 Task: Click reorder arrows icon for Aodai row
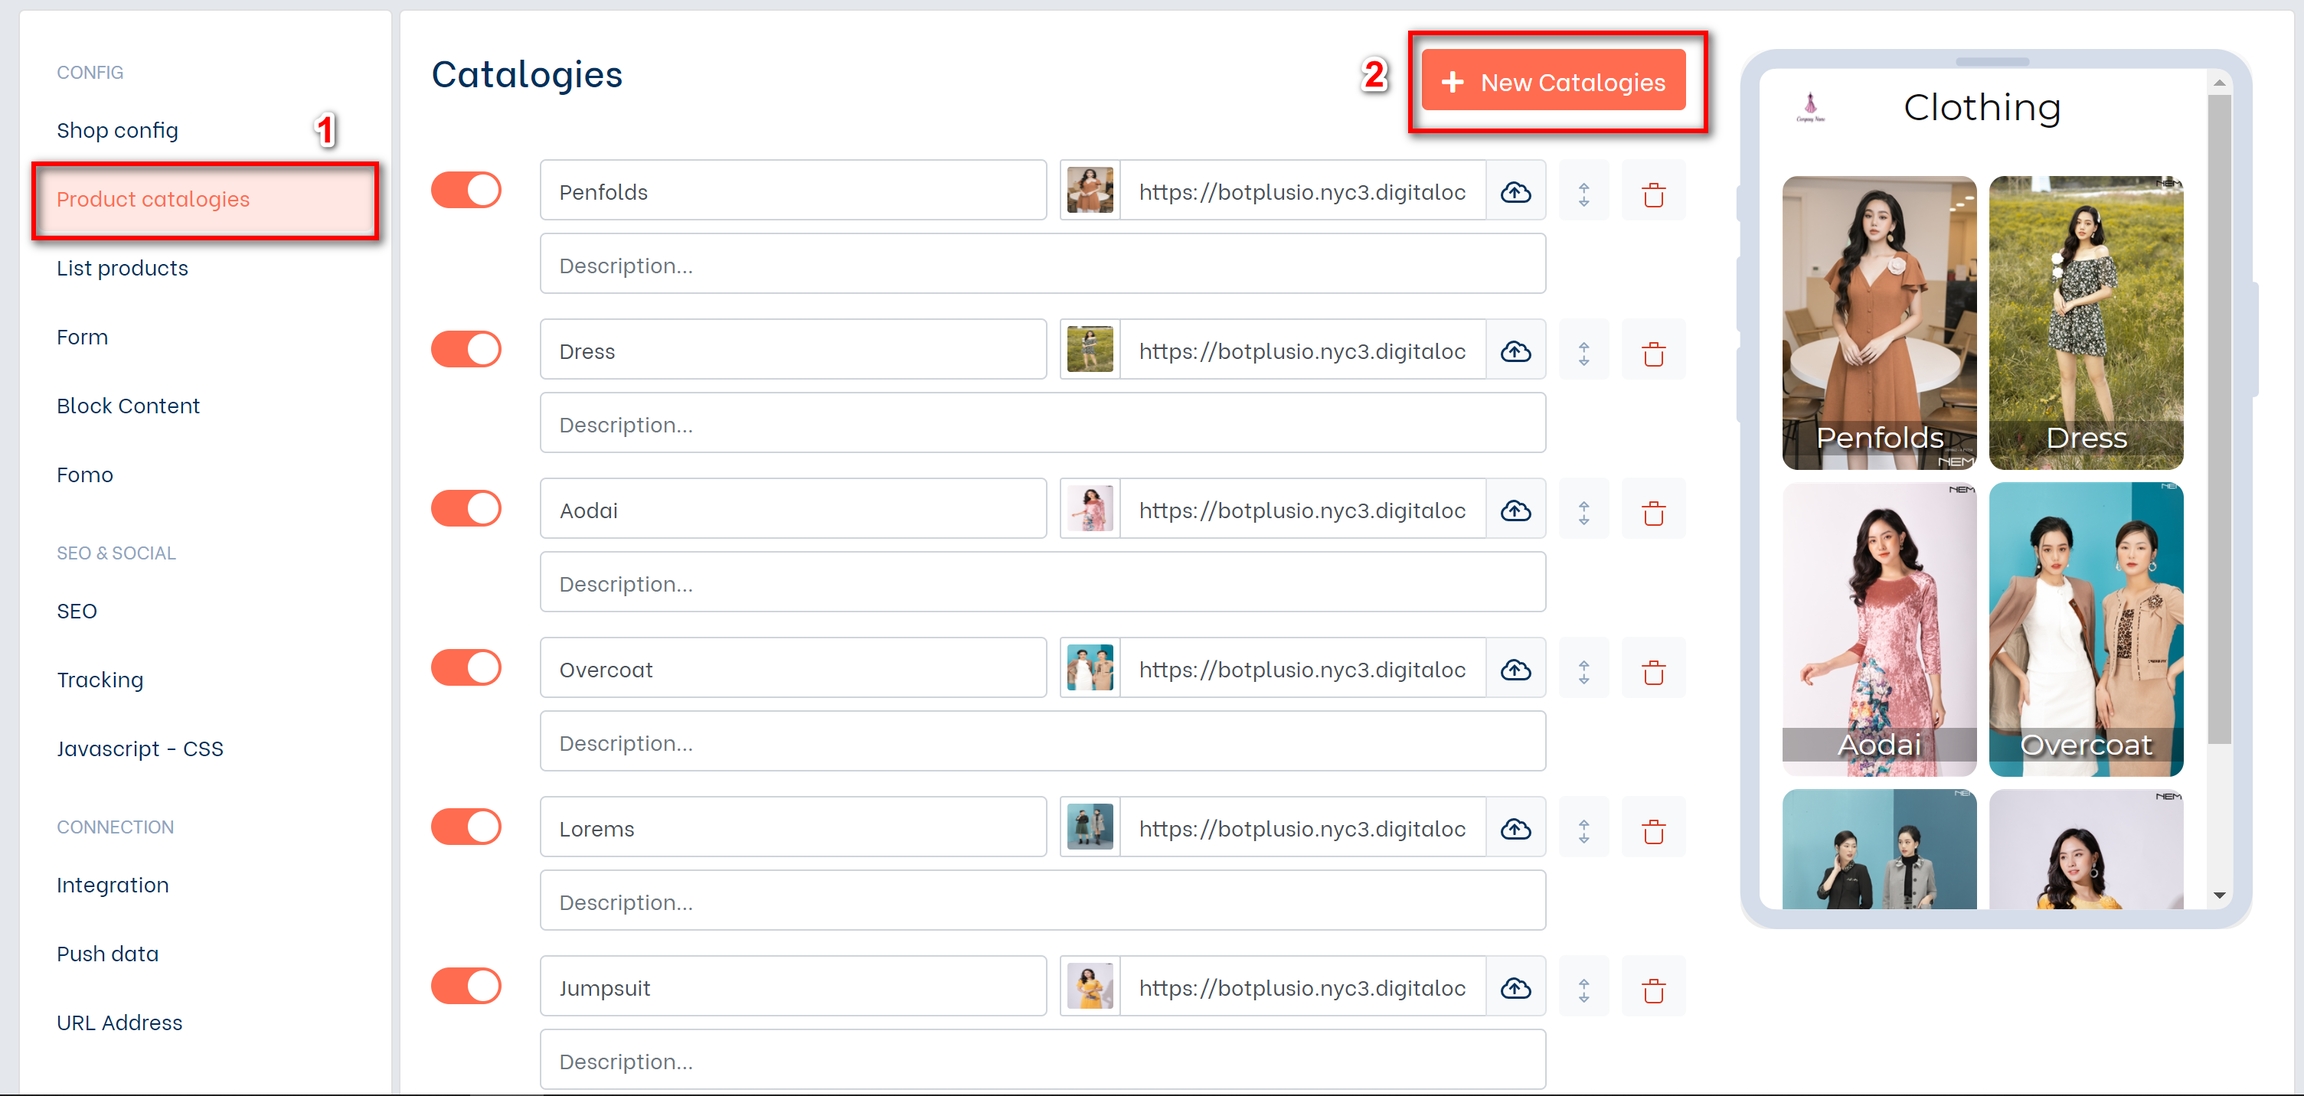point(1583,512)
